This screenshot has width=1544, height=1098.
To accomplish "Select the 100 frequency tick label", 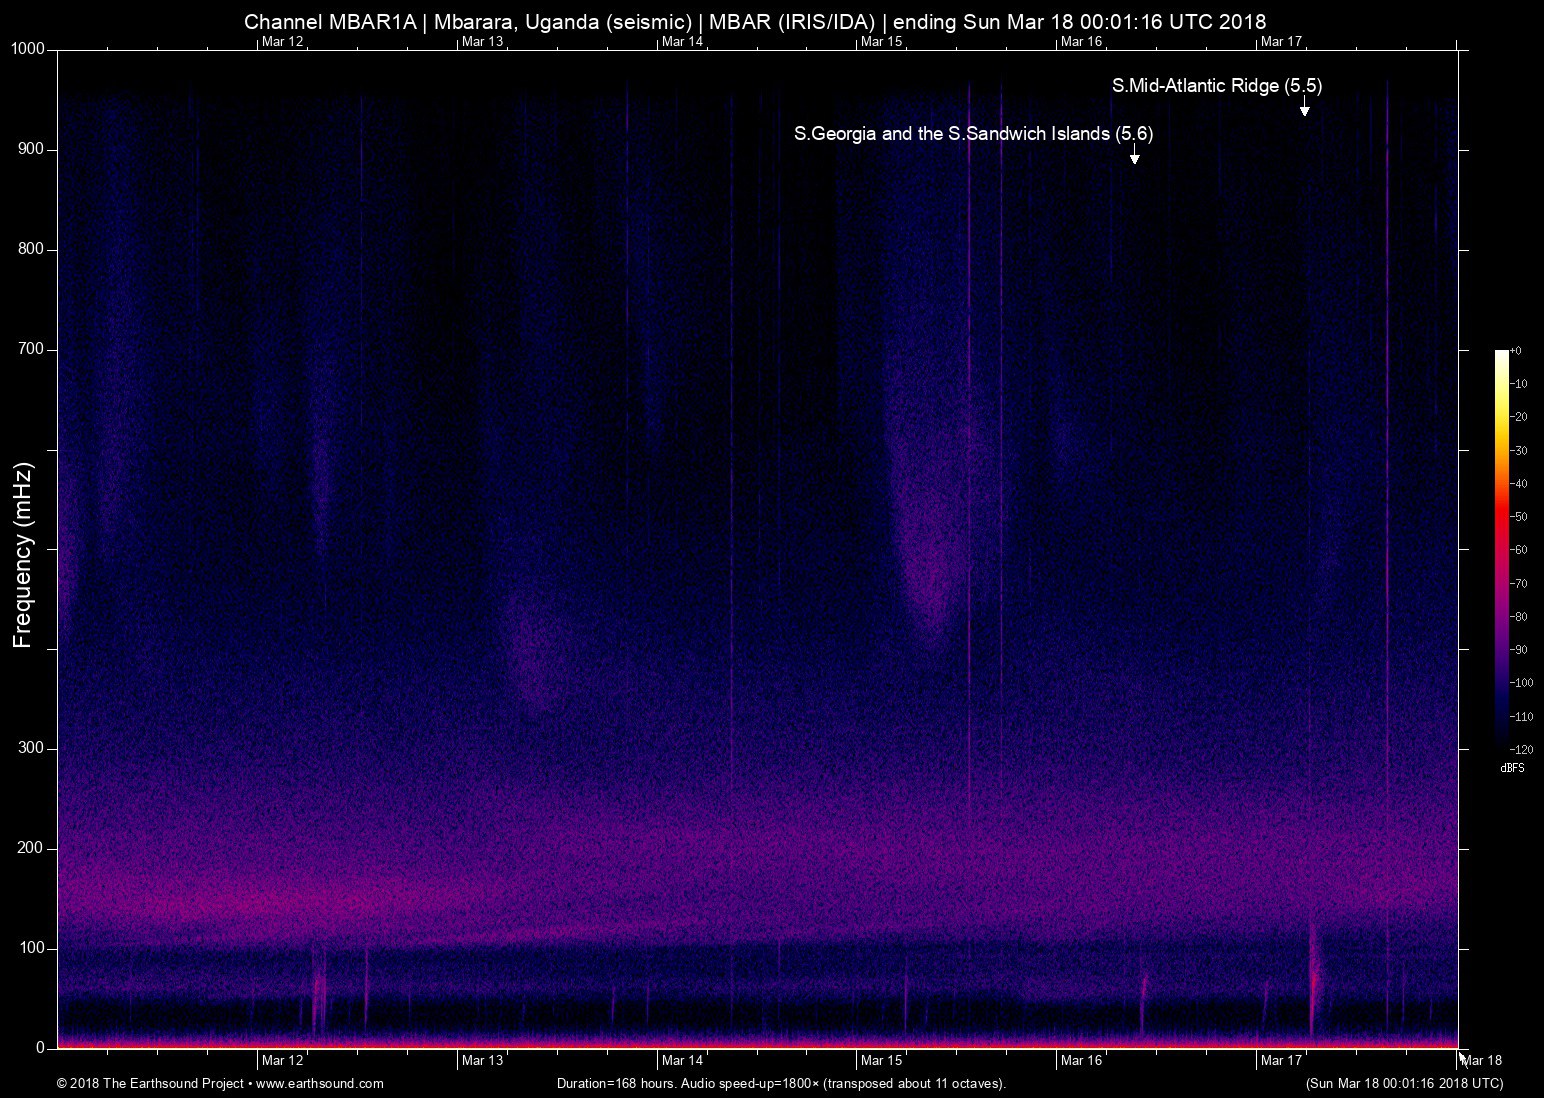I will 32,948.
